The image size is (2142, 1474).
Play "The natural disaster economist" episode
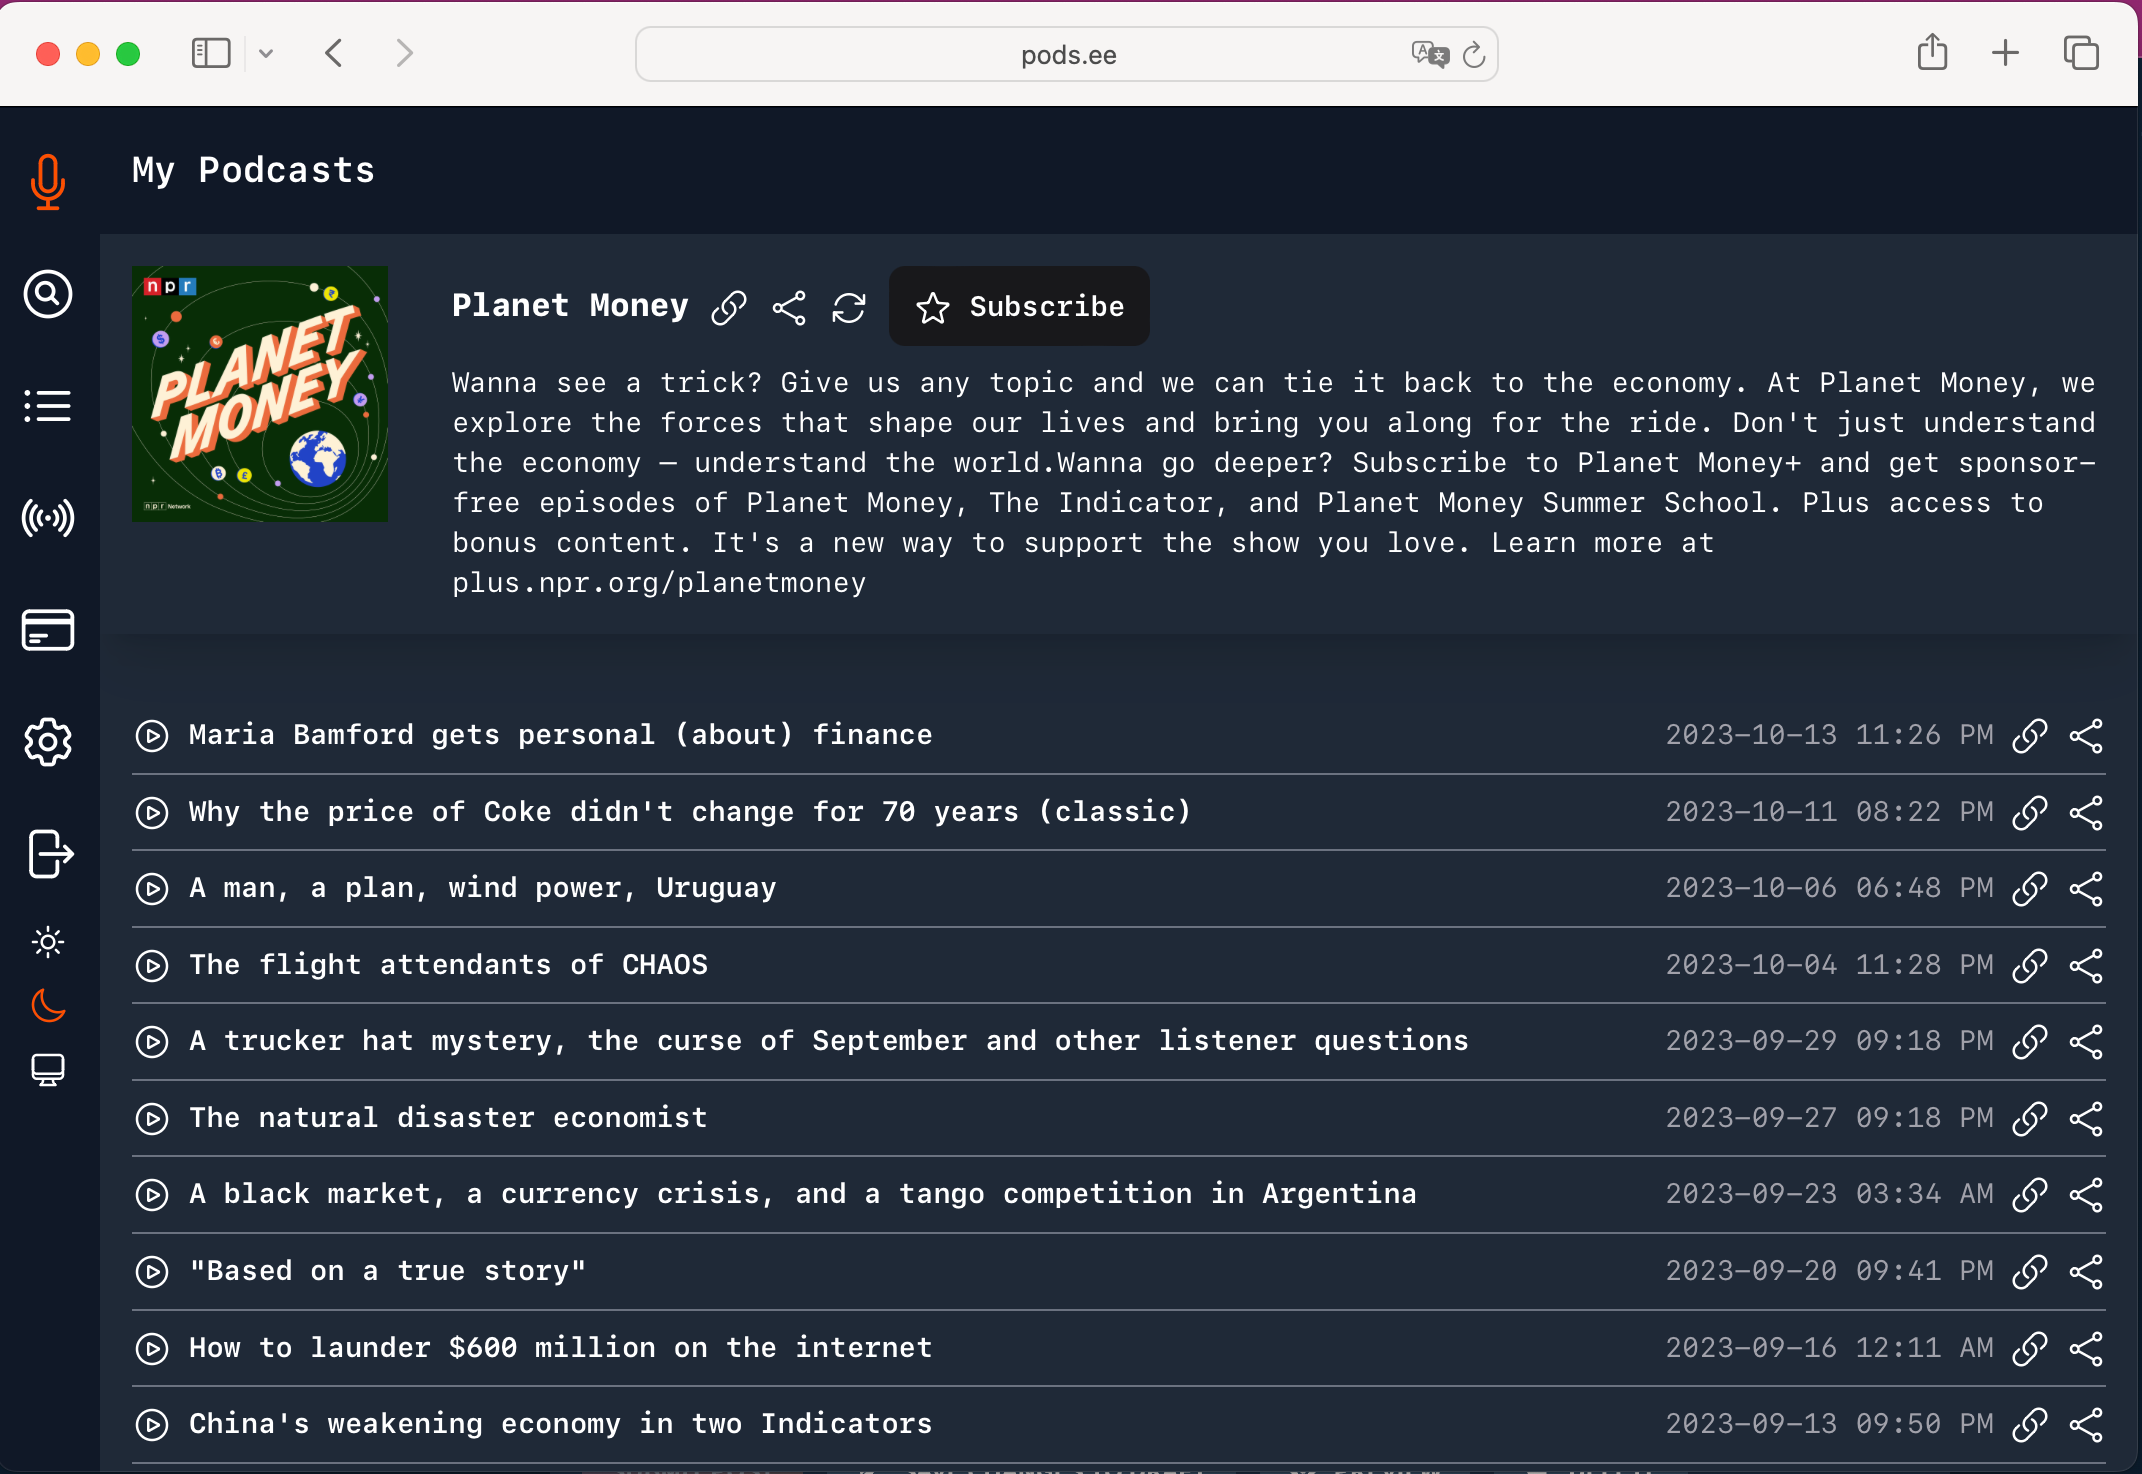click(x=152, y=1118)
